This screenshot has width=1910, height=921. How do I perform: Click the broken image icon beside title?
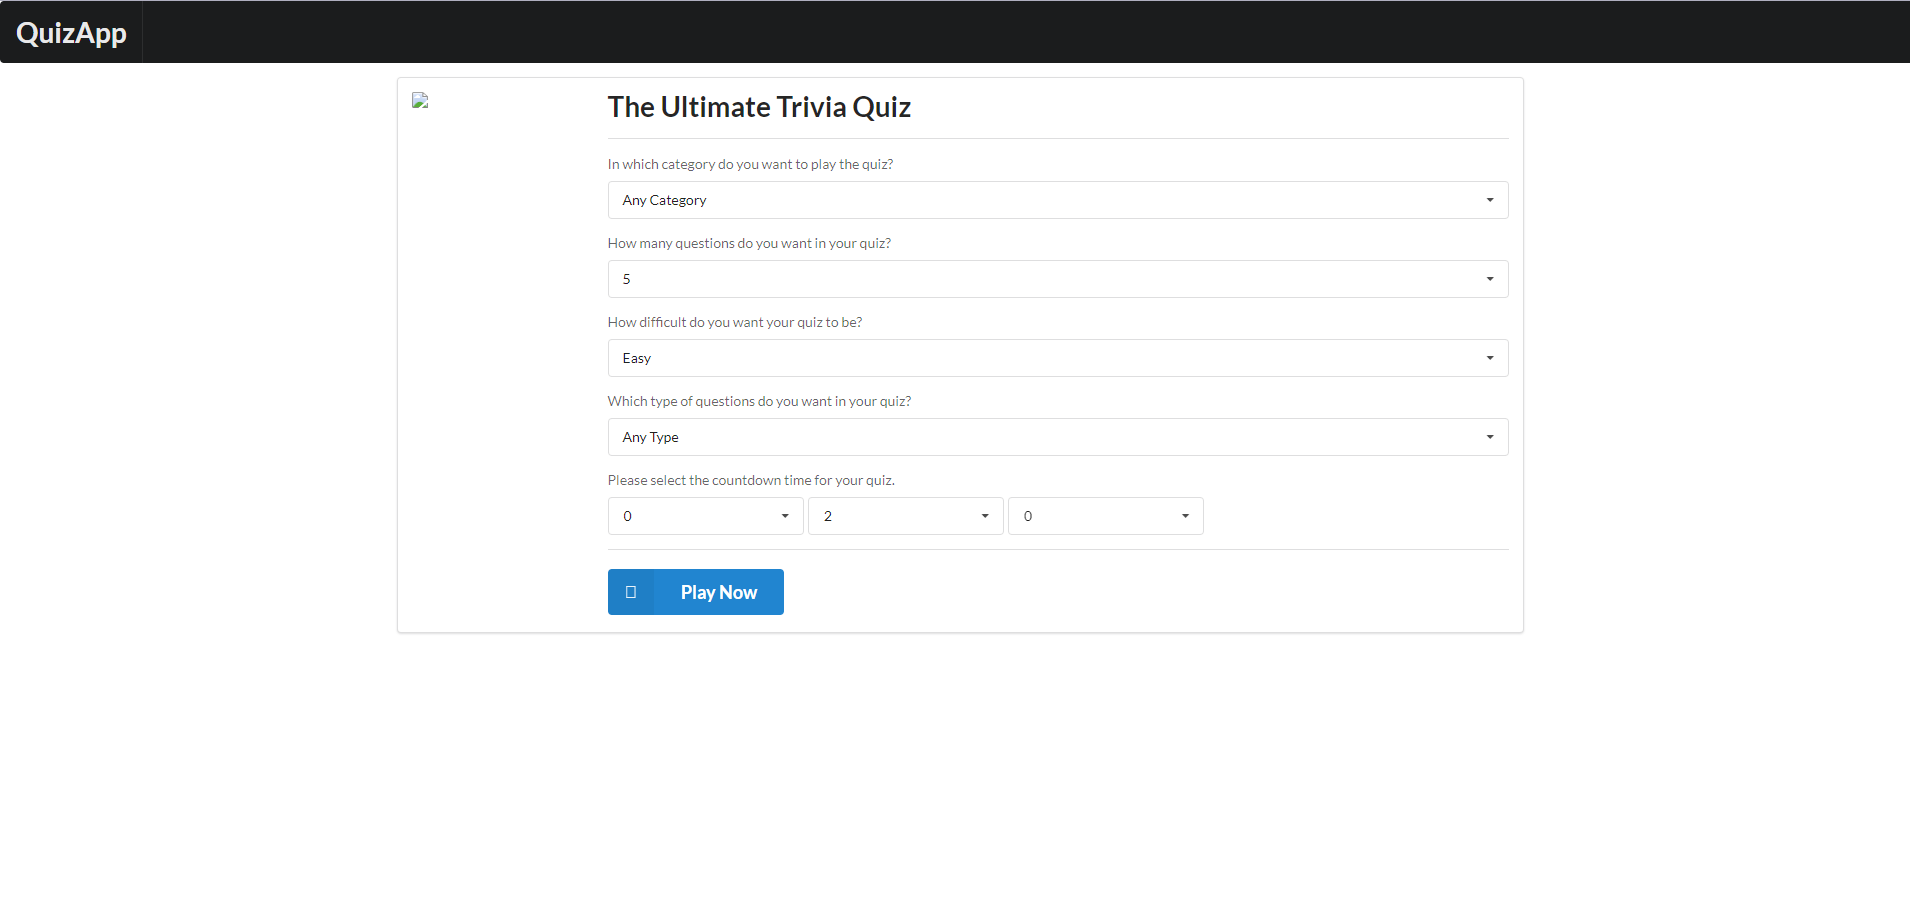point(420,100)
